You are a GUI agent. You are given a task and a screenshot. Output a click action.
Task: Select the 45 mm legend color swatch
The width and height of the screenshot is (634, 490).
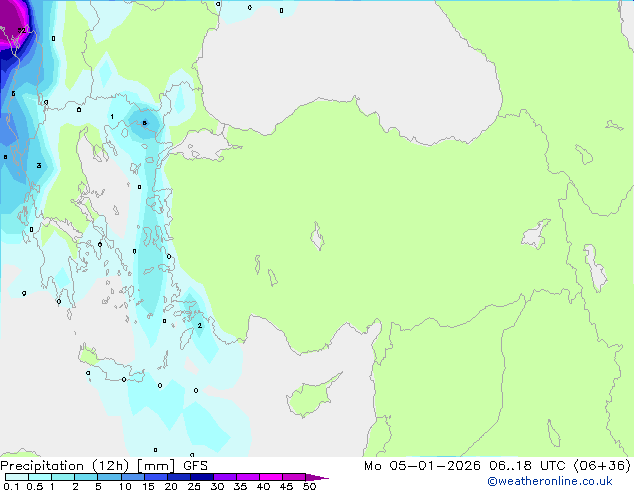coord(294,477)
